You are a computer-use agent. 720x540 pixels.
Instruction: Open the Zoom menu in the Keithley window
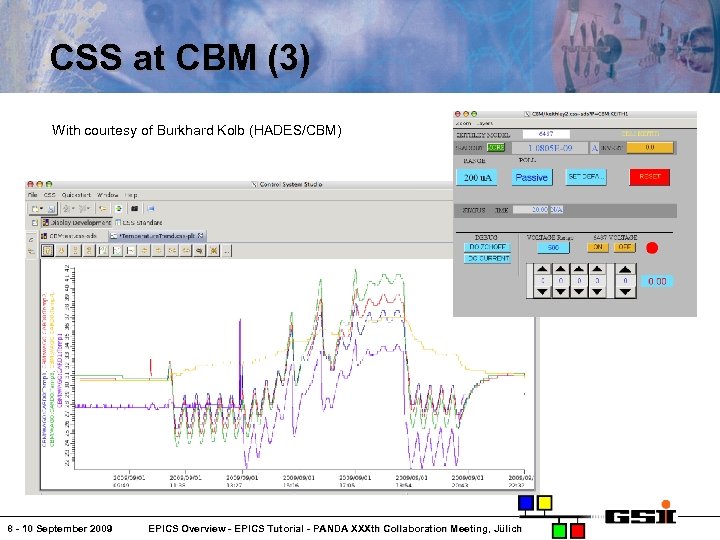(x=463, y=123)
